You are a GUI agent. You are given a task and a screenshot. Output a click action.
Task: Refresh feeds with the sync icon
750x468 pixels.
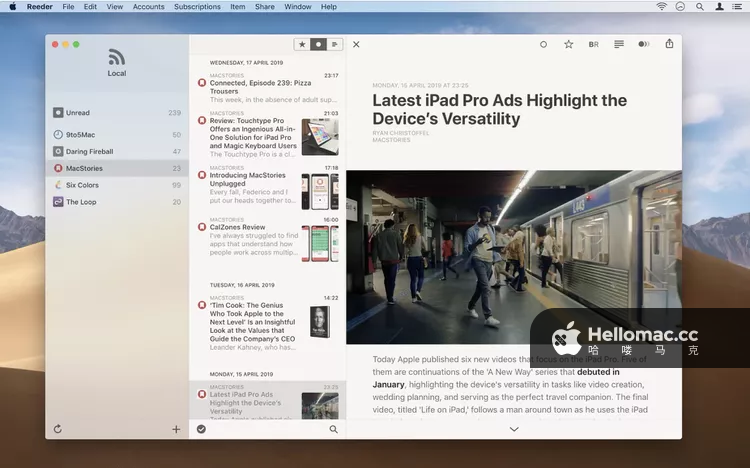[58, 429]
